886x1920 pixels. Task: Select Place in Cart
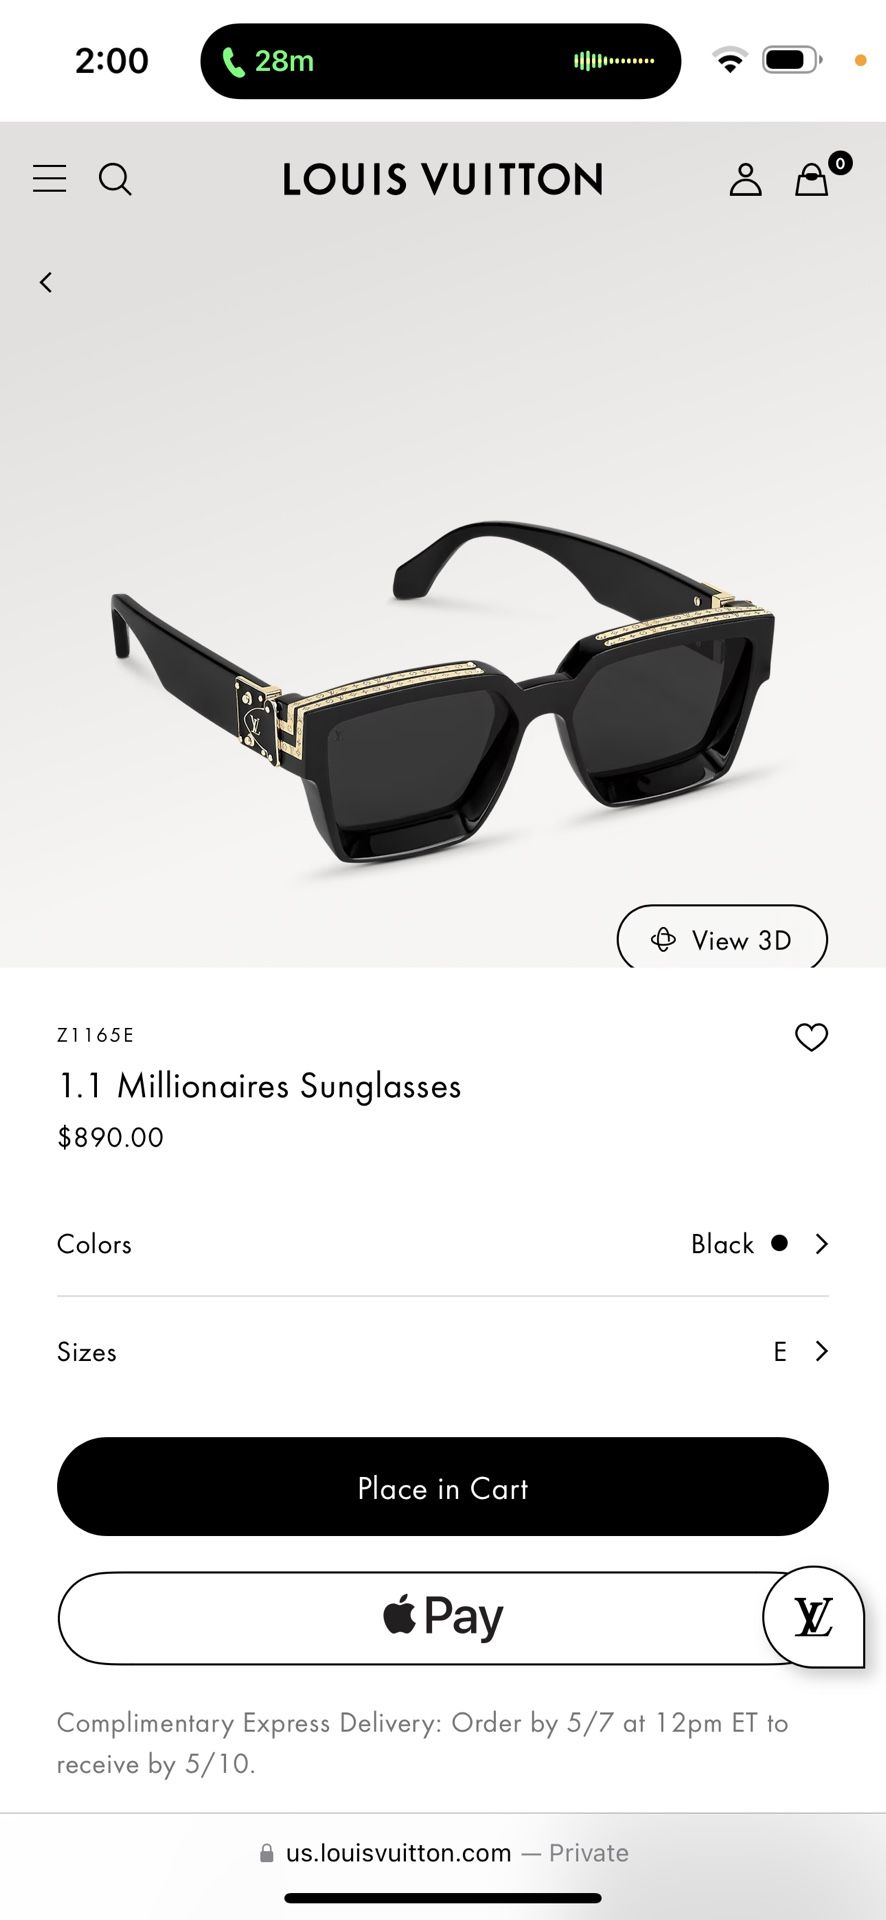442,1488
